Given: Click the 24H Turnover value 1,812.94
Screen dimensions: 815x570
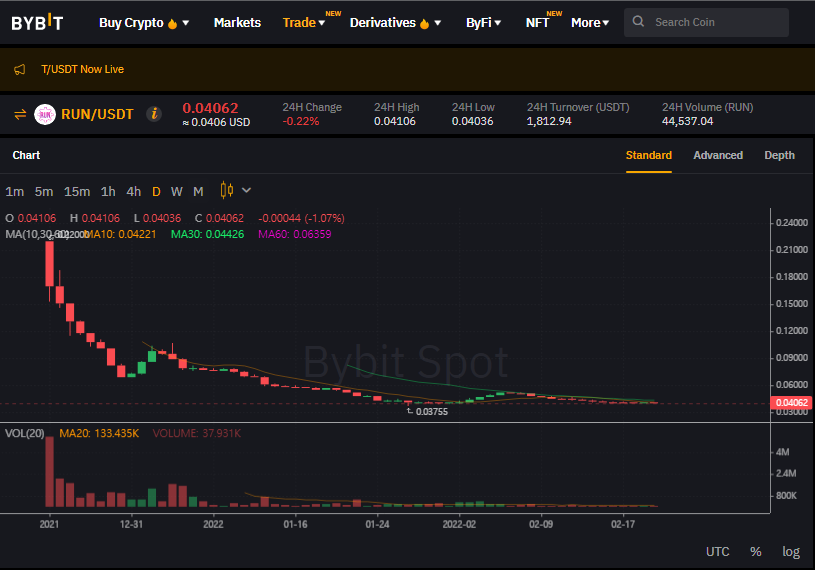Looking at the screenshot, I should 549,122.
